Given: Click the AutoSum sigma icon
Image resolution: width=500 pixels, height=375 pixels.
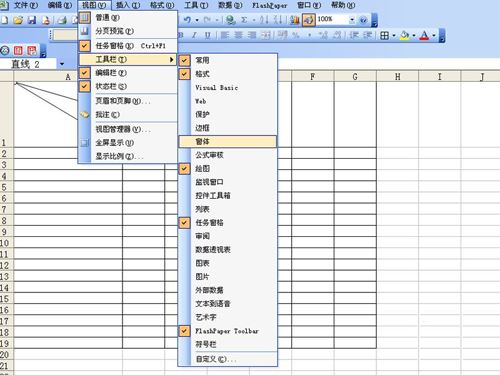Looking at the screenshot, I should 244,20.
